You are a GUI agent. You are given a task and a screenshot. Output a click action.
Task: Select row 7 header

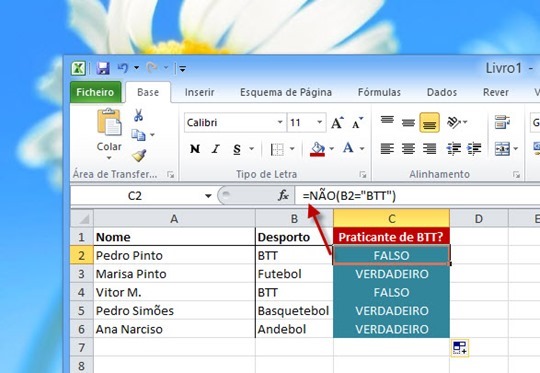coord(82,347)
